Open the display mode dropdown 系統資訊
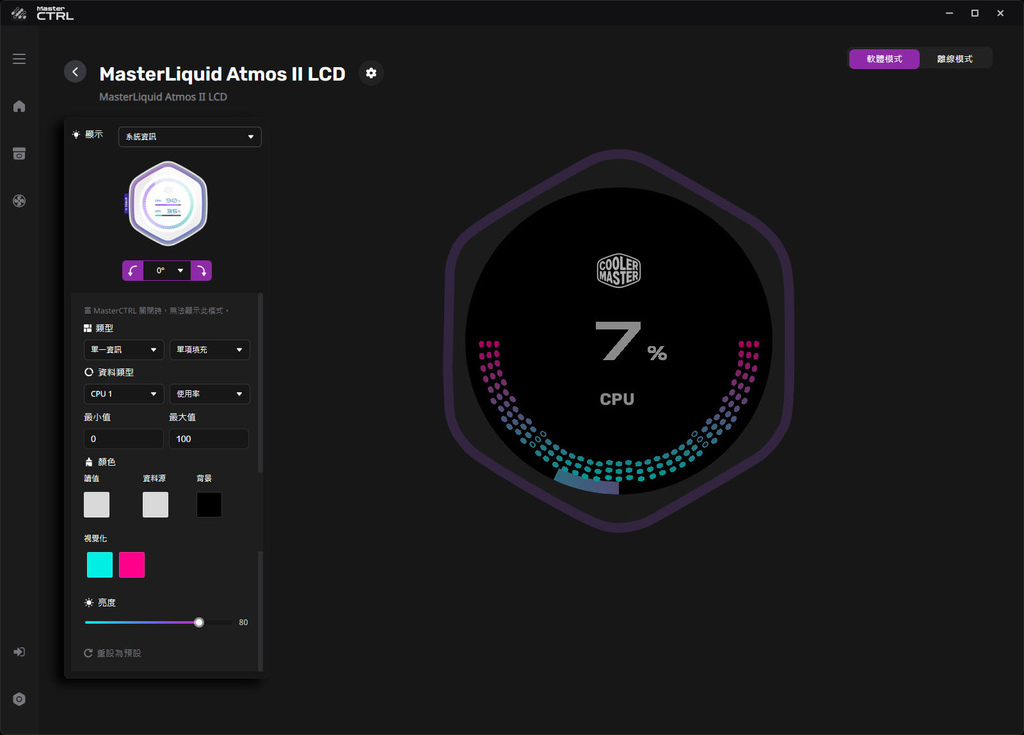 189,137
